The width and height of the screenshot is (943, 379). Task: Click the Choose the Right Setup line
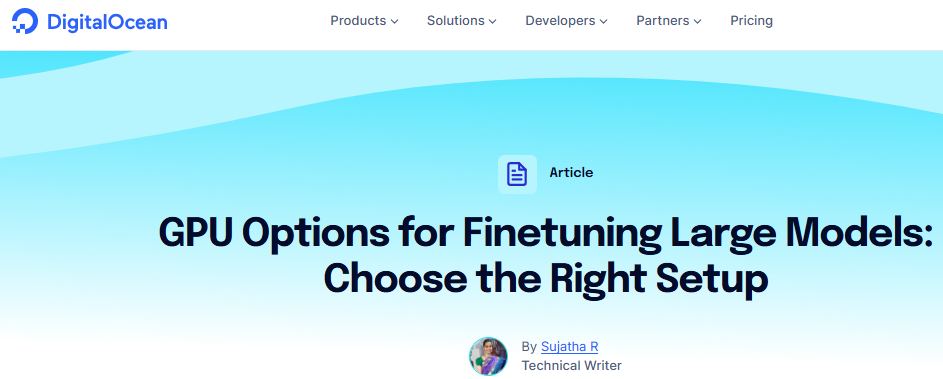coord(546,279)
